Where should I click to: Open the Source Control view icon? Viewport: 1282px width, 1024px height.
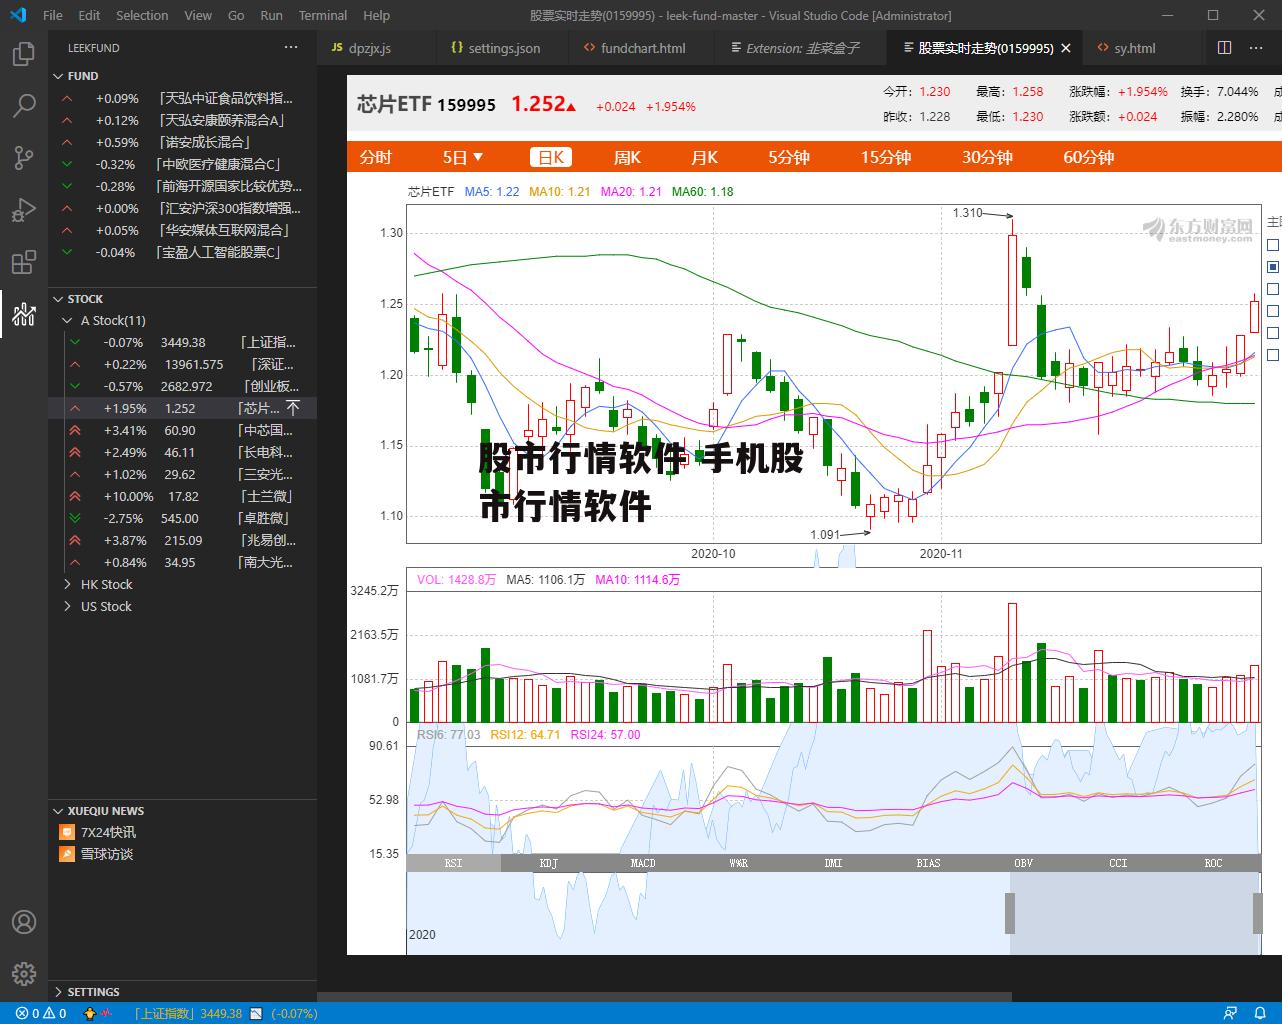[x=23, y=158]
